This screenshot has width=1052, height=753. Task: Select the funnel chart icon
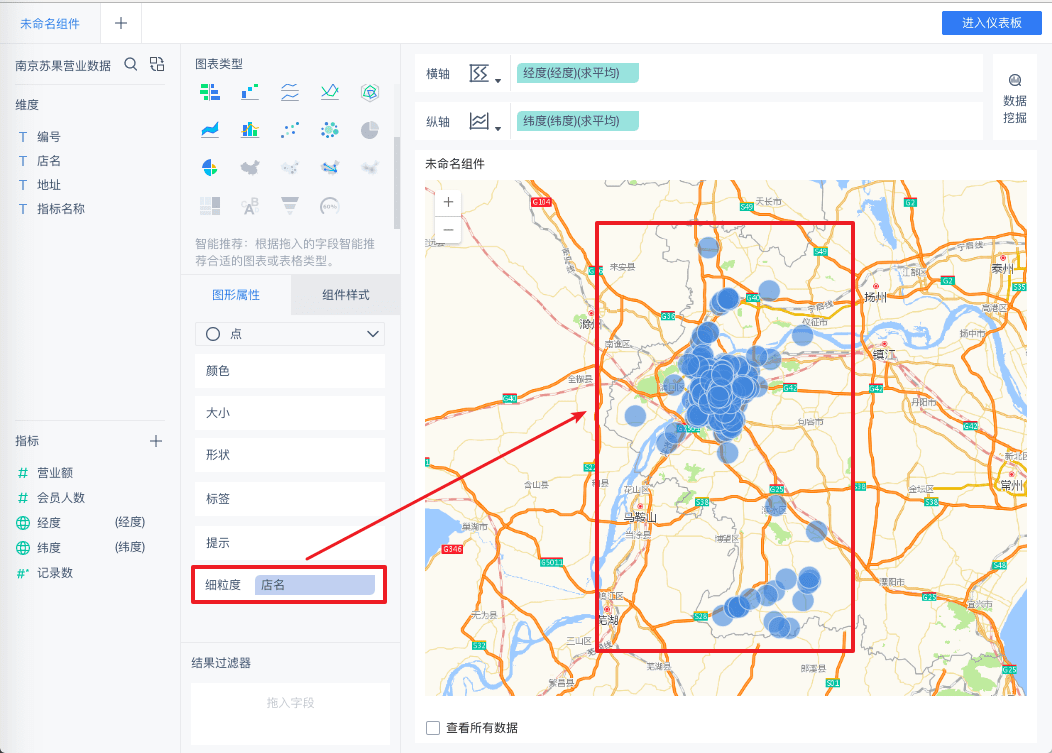[290, 205]
